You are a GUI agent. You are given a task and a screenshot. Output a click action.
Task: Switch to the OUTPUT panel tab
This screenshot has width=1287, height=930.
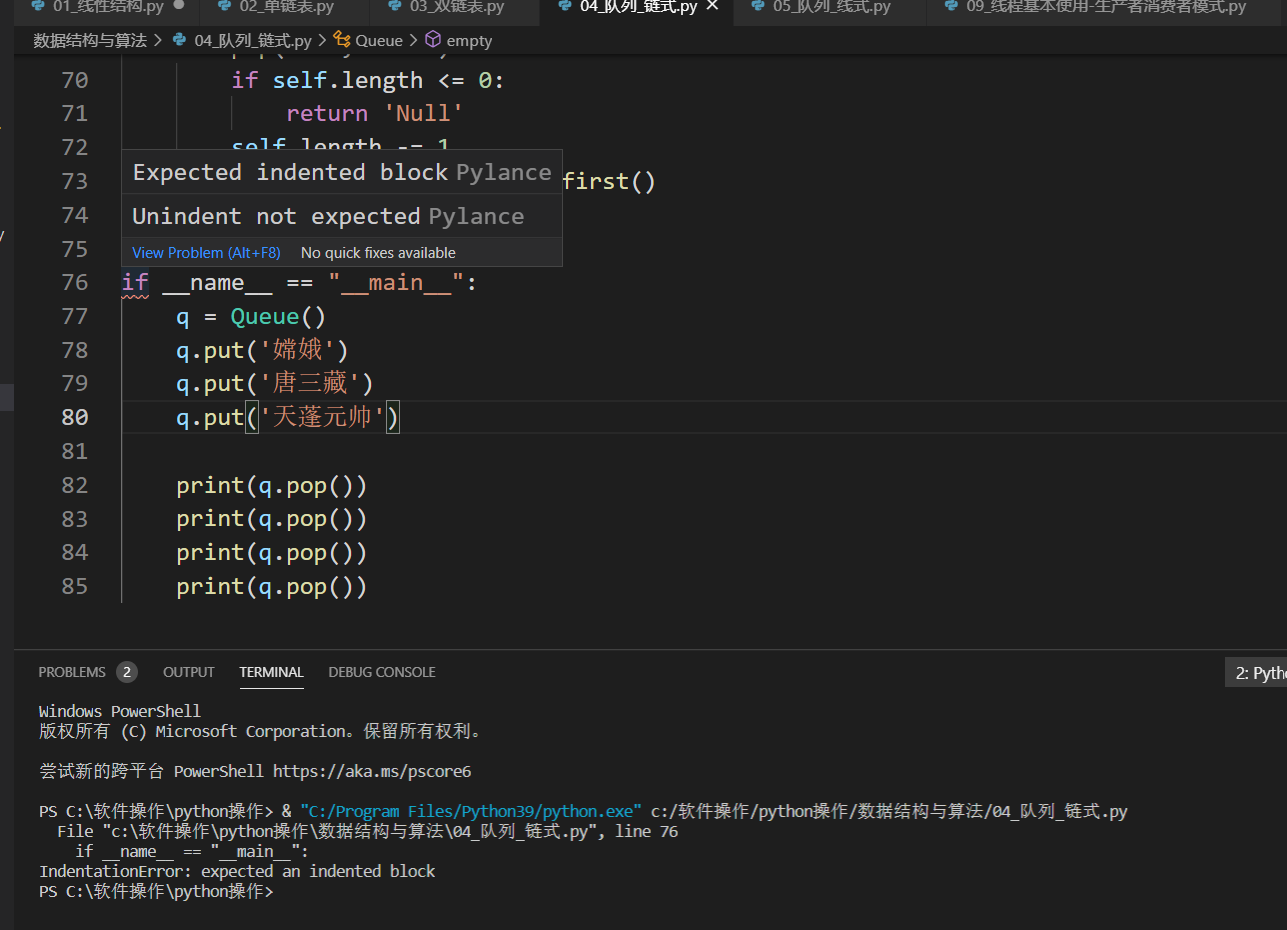tap(189, 672)
